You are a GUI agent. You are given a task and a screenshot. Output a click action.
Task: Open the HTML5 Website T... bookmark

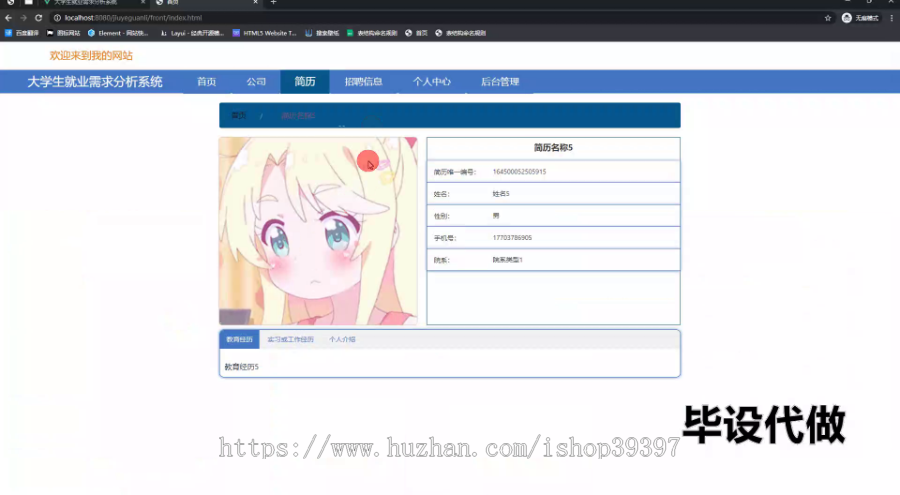[x=264, y=33]
